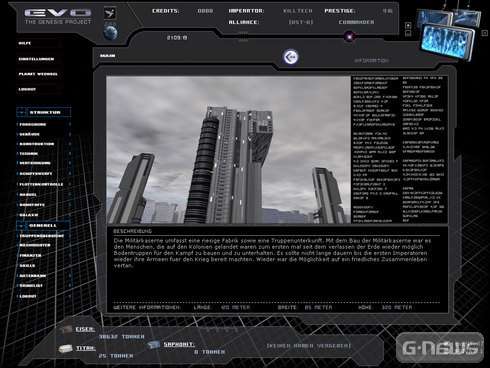The image size is (490, 368).
Task: Open the Nachrichten menu item
Action: [35, 245]
